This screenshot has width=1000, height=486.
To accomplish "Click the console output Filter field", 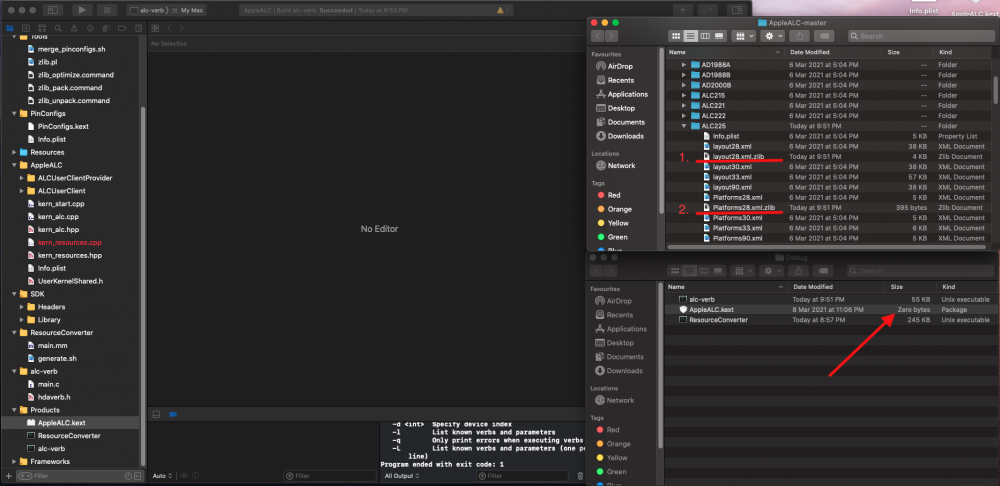I will coord(522,476).
